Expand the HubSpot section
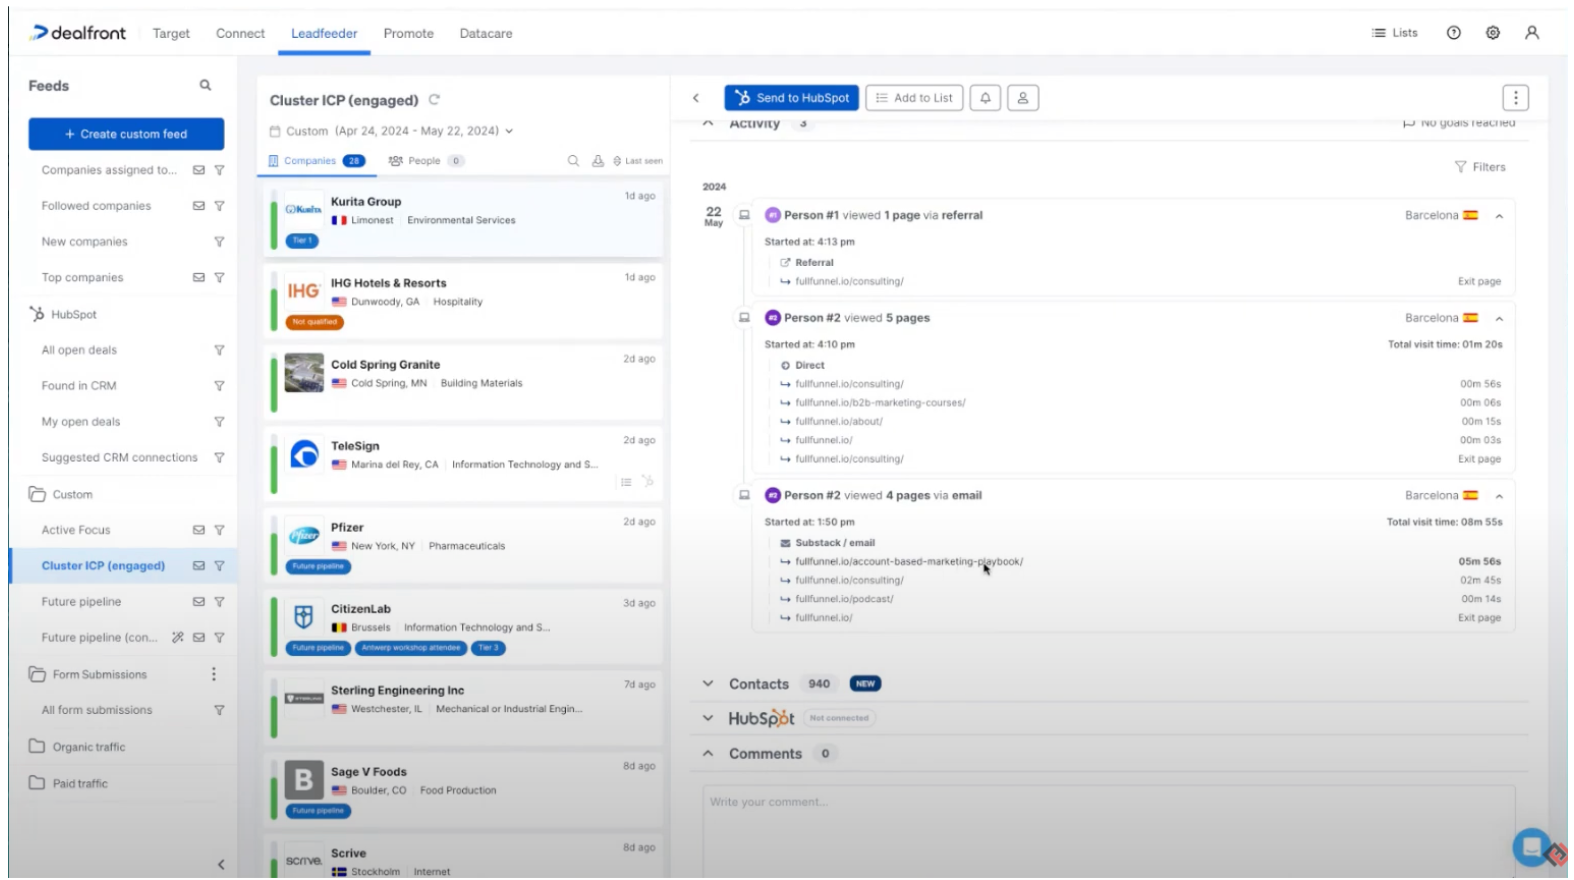Screen dimensions: 1574x880 point(708,718)
